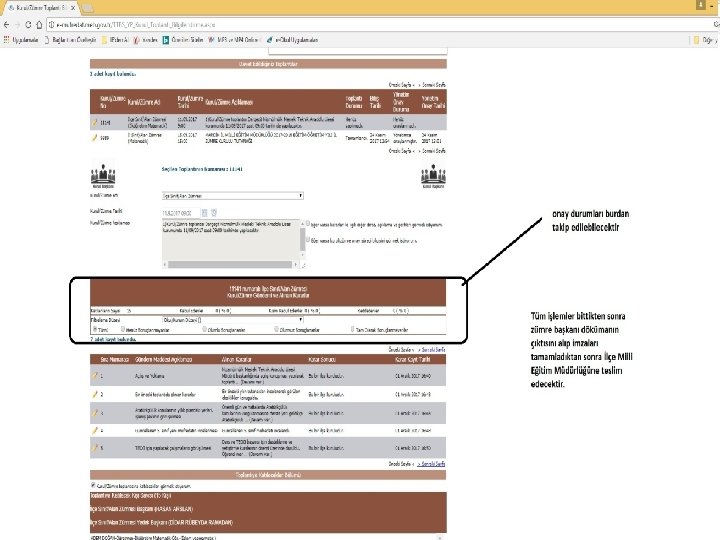Screen dimensions: 720x540
Task: Open the e-Okul Uygulamaları bookmark
Action: pyautogui.click(x=292, y=40)
